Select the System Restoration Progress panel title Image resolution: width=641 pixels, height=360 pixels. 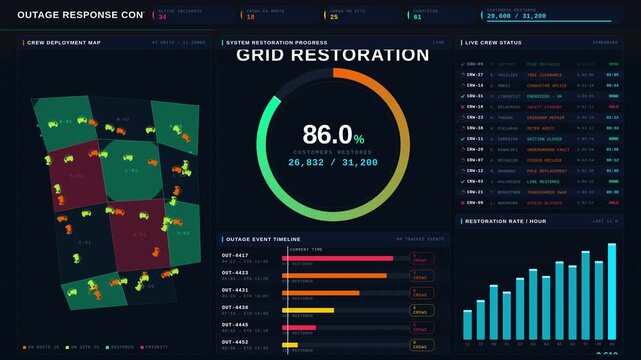(x=277, y=42)
